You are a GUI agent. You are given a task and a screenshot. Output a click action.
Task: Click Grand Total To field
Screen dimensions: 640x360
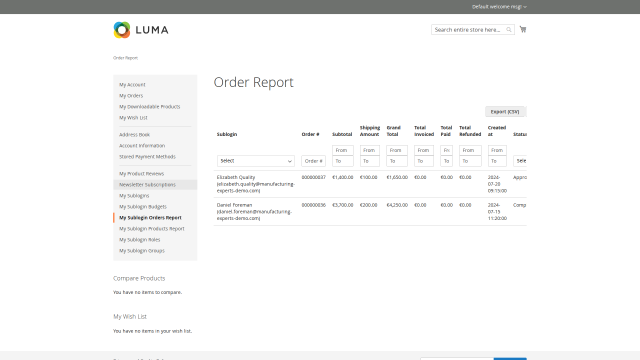(x=397, y=161)
